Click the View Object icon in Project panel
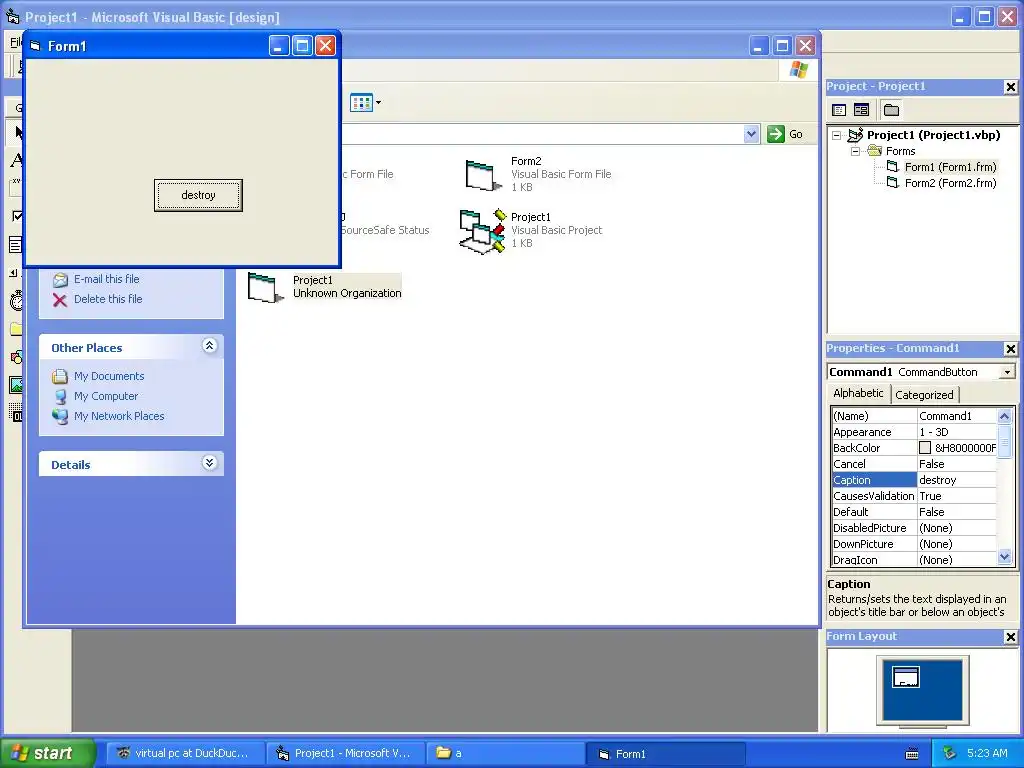1024x768 pixels. click(x=861, y=110)
